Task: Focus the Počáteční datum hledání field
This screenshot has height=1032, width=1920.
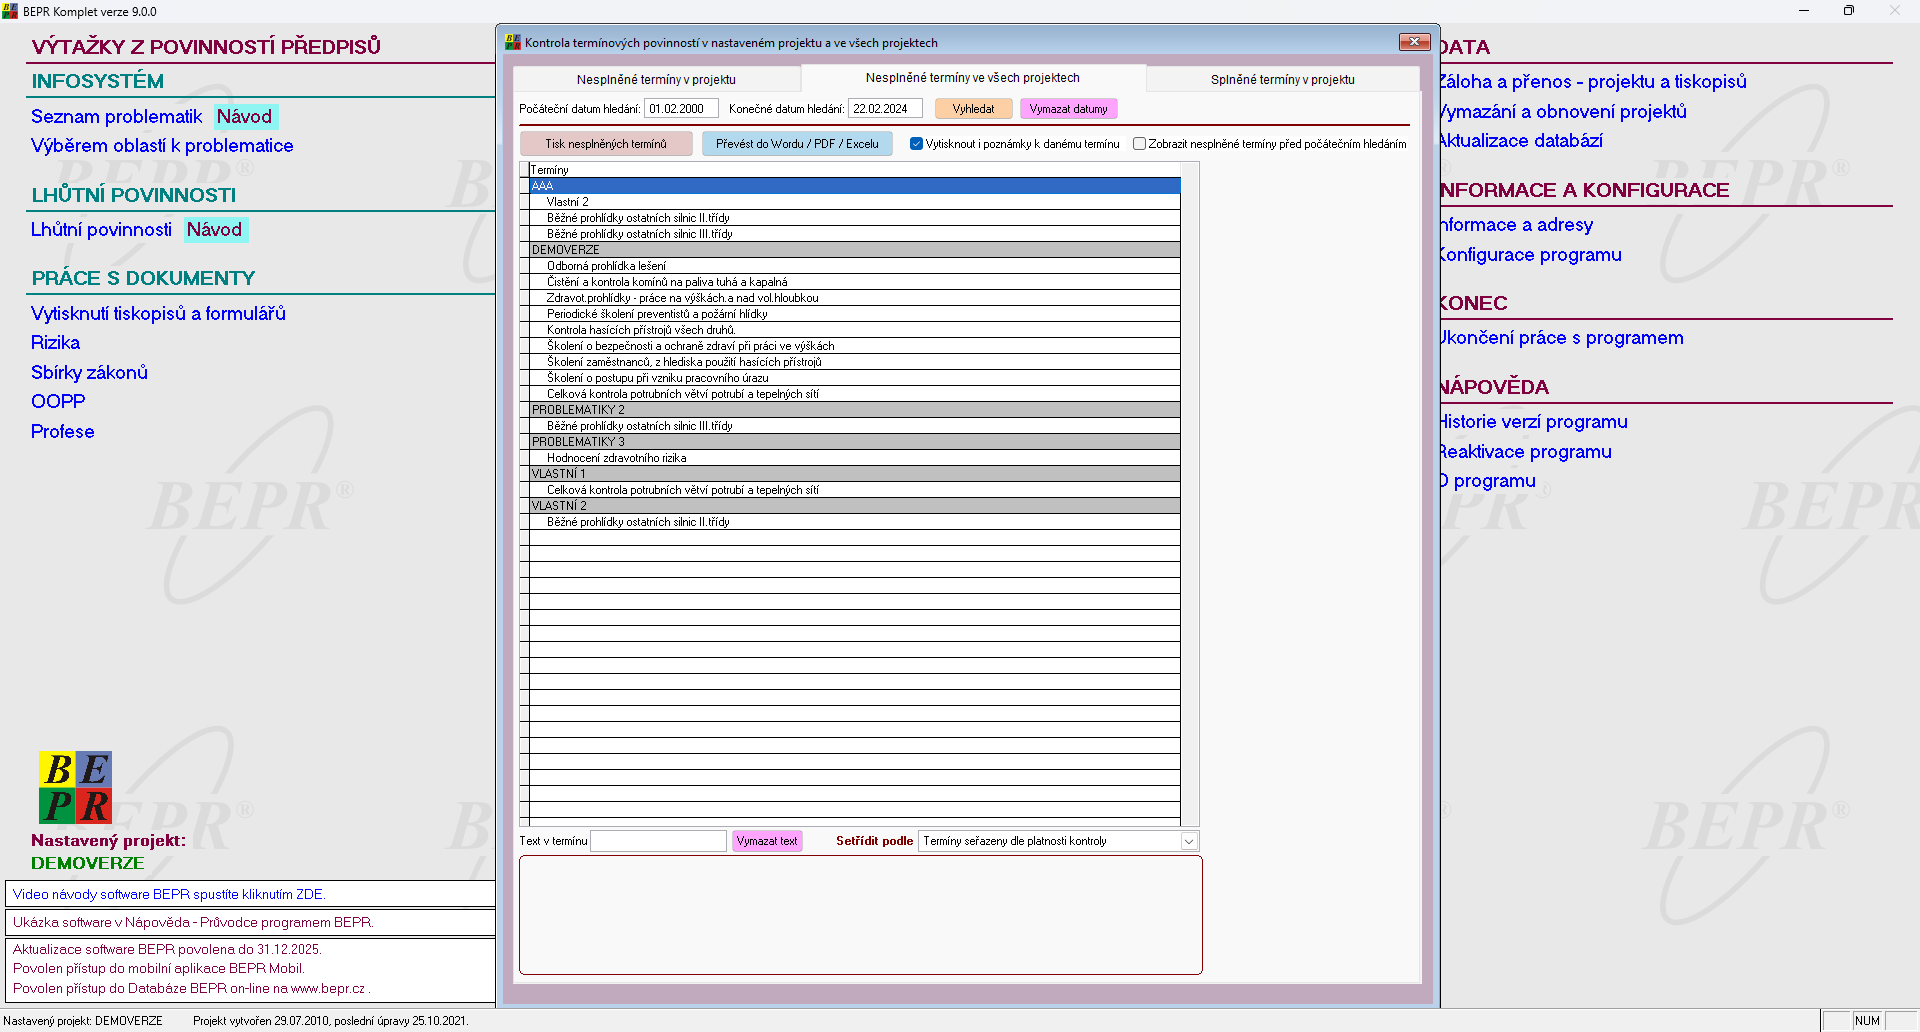Action: [681, 109]
